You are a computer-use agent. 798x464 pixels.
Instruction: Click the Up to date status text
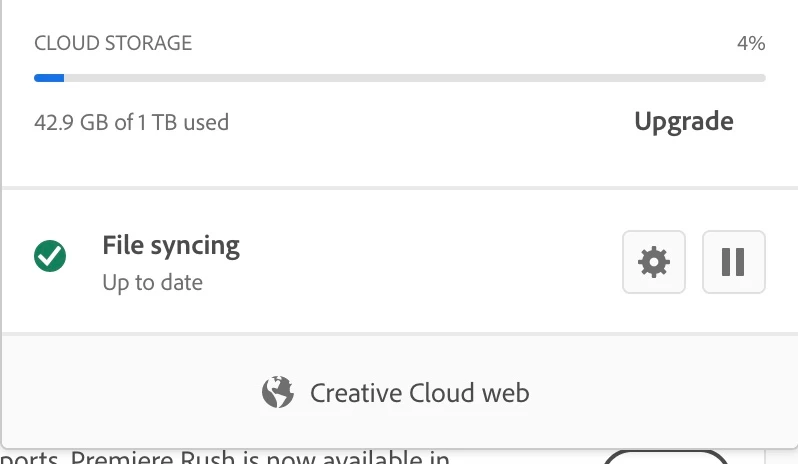152,282
